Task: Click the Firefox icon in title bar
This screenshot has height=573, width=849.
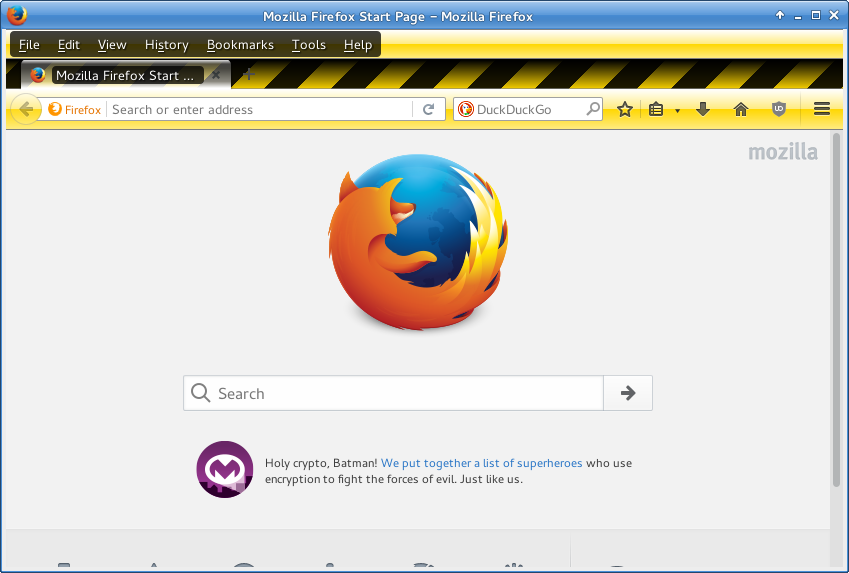Action: (17, 15)
